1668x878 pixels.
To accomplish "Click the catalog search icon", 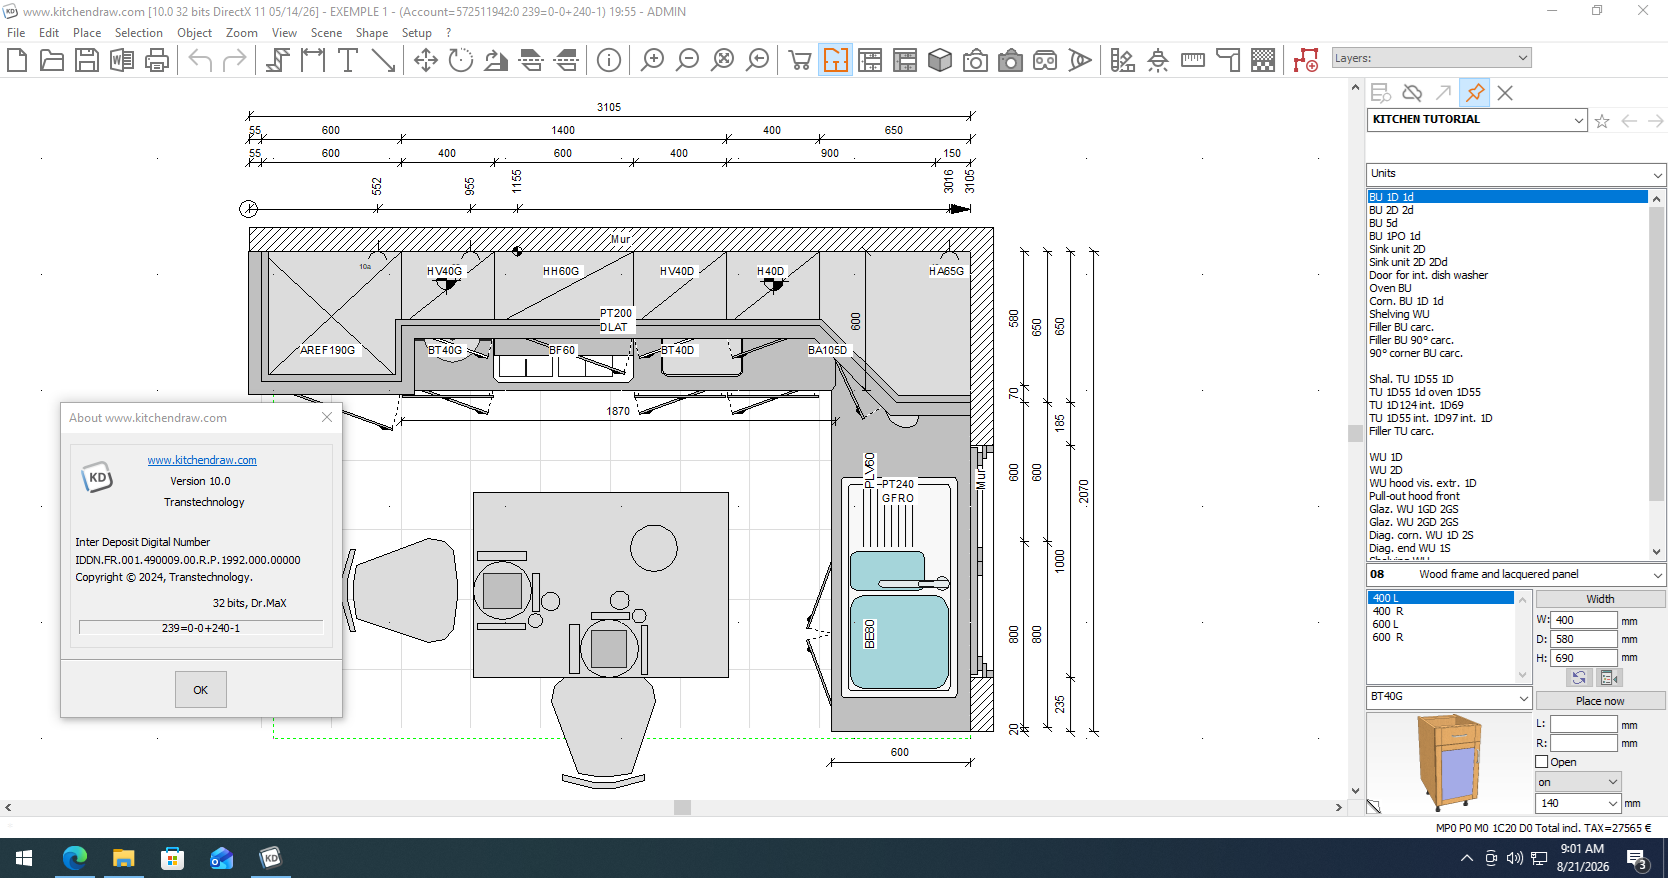I will coord(1381,93).
